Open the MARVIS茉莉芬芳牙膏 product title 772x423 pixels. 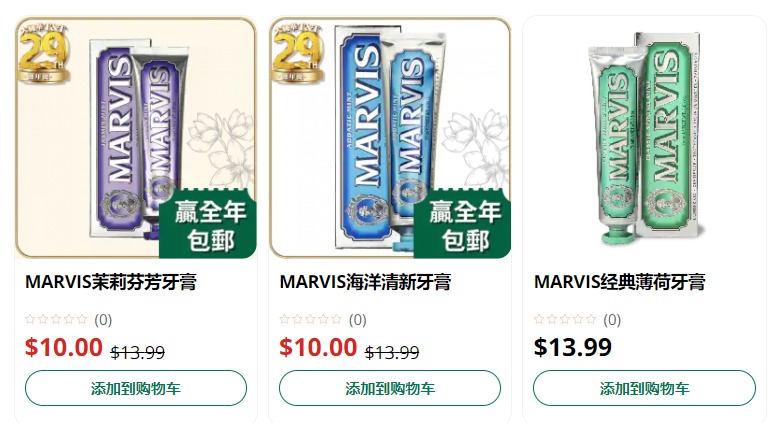[x=111, y=282]
